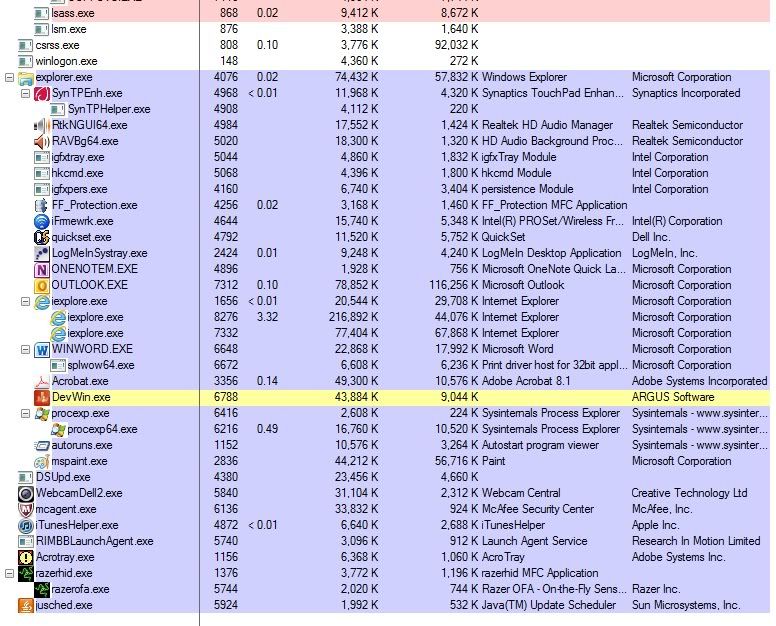The height and width of the screenshot is (626, 776).
Task: Click the 'Synaptics Incorporated' company cell
Action: [686, 93]
